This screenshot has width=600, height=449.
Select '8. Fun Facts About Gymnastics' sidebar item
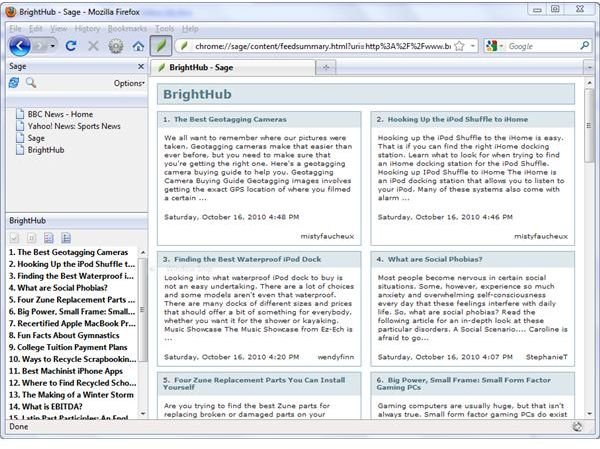64,335
